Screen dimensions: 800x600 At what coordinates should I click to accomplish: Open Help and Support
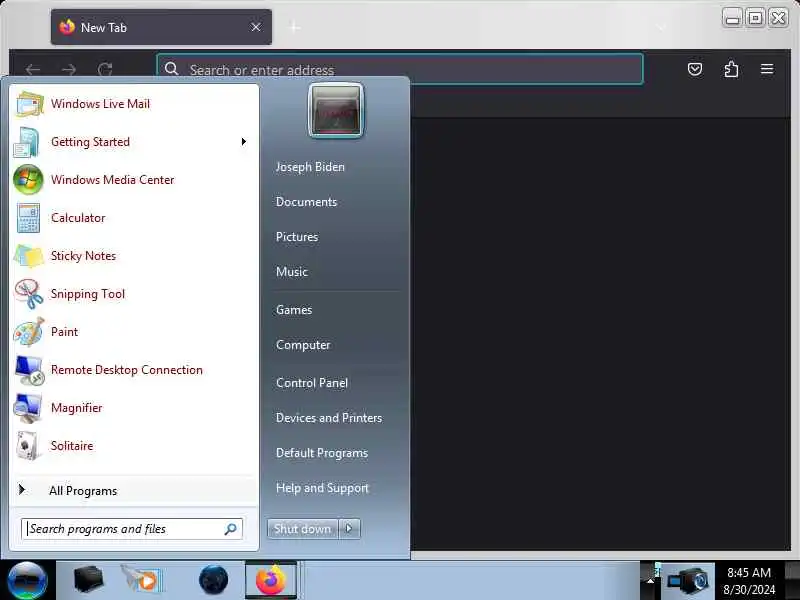point(322,488)
